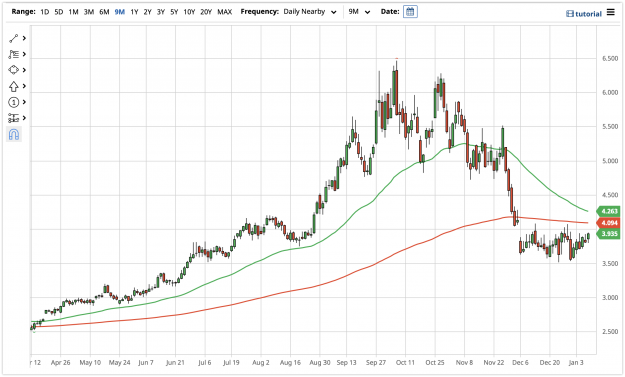625x377 pixels.
Task: Open the Frequency Daily Nearby dropdown
Action: [x=310, y=12]
